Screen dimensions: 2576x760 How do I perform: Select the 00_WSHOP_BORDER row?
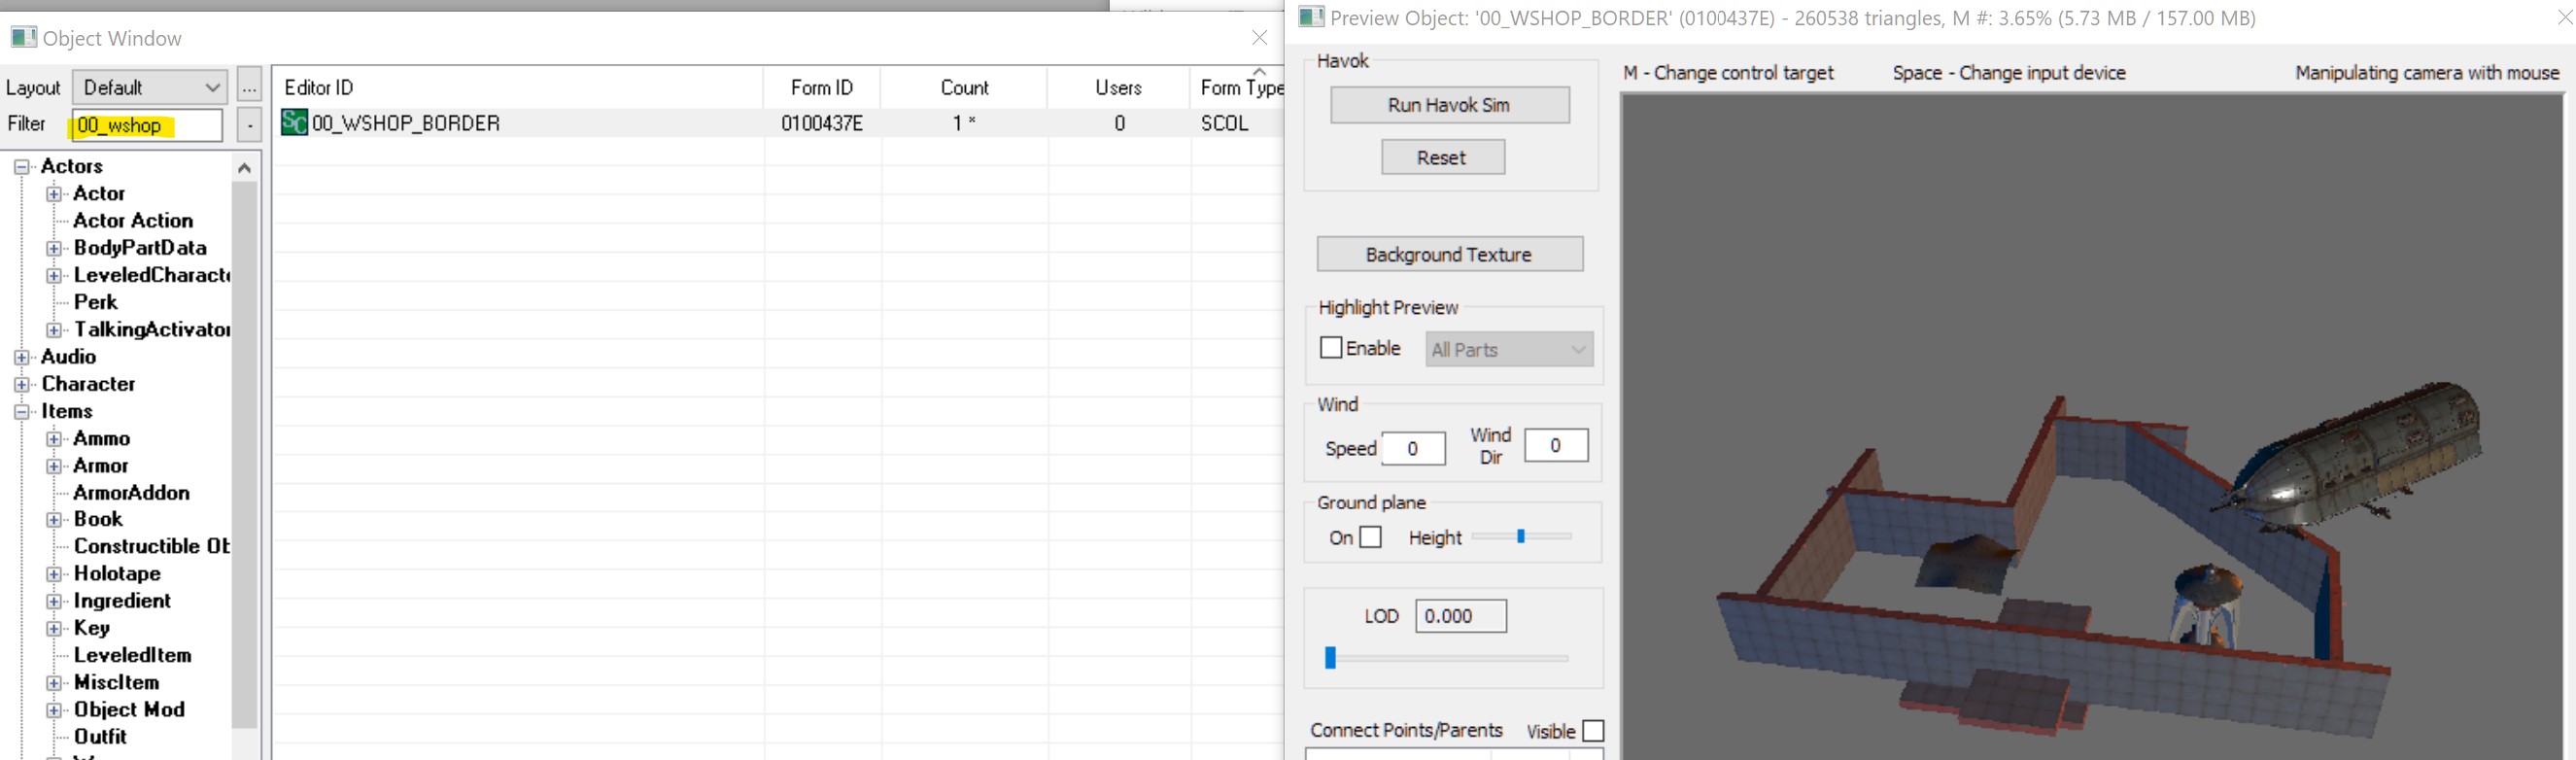(x=780, y=123)
